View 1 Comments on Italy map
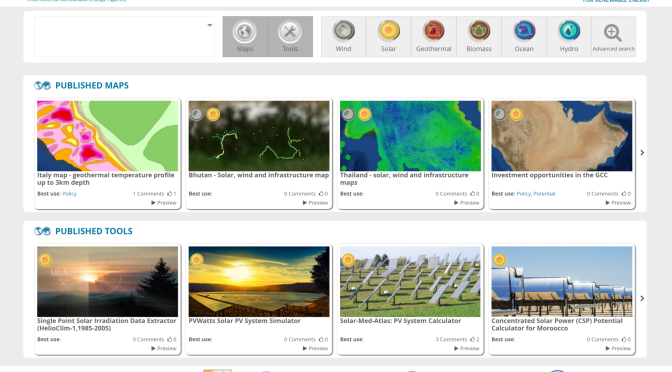The width and height of the screenshot is (672, 372). (x=148, y=194)
